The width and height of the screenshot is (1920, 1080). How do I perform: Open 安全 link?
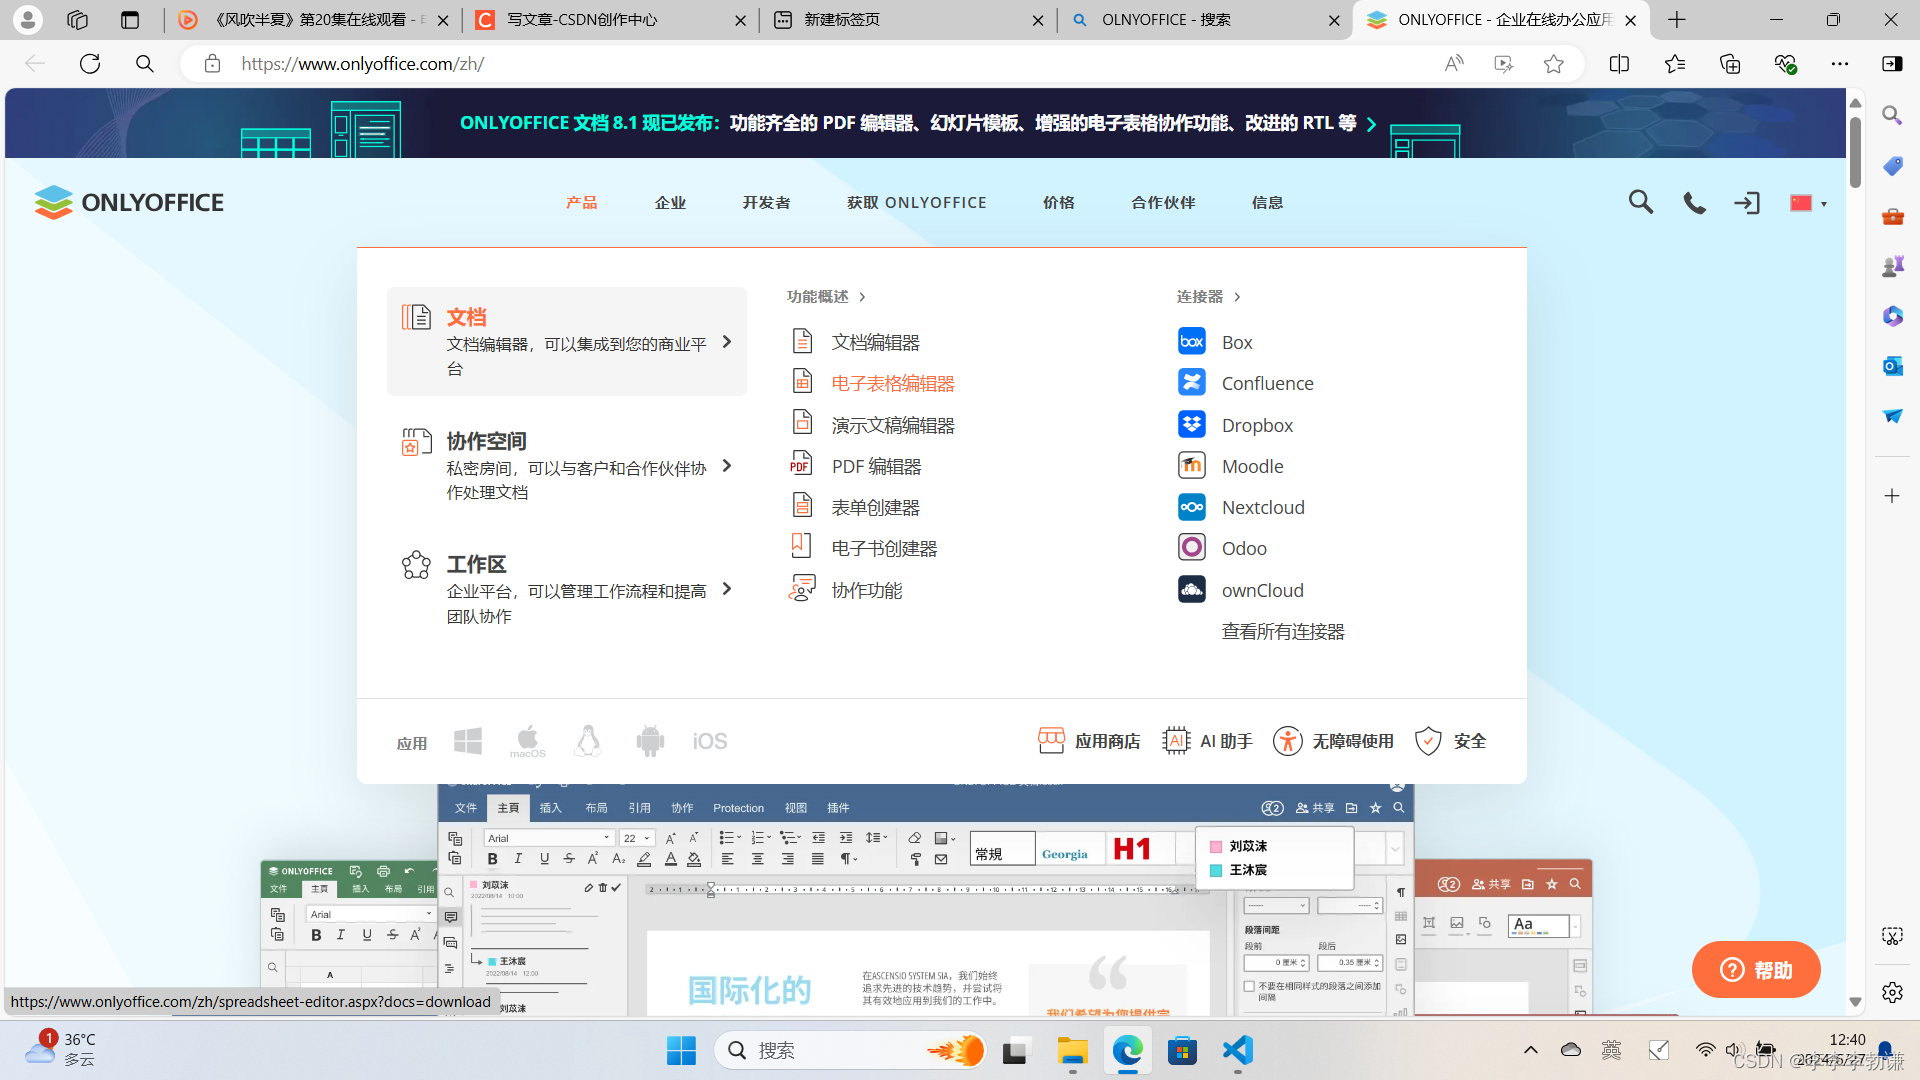point(1451,741)
